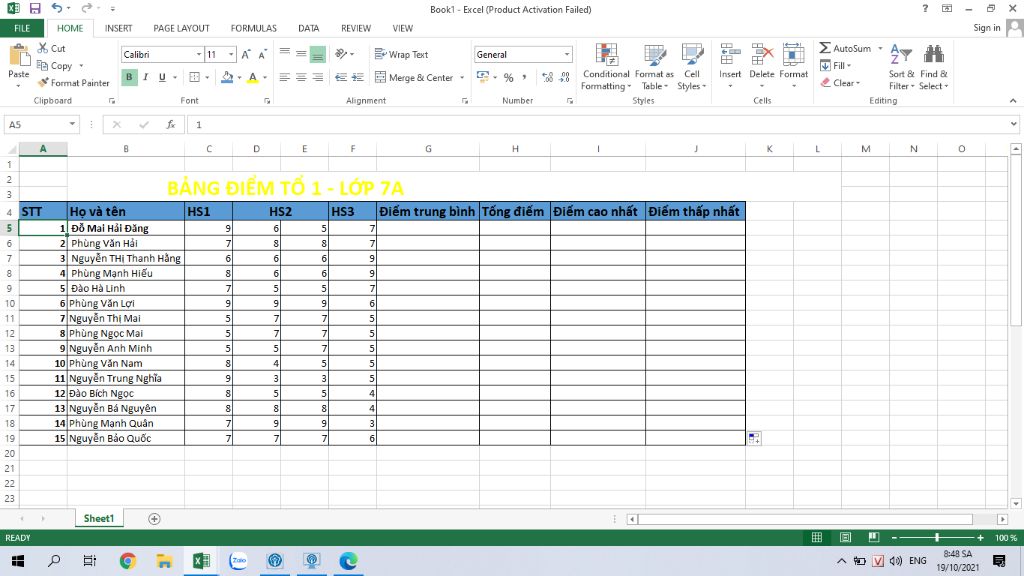Toggle Bottom Align vertical alignment

click(317, 54)
